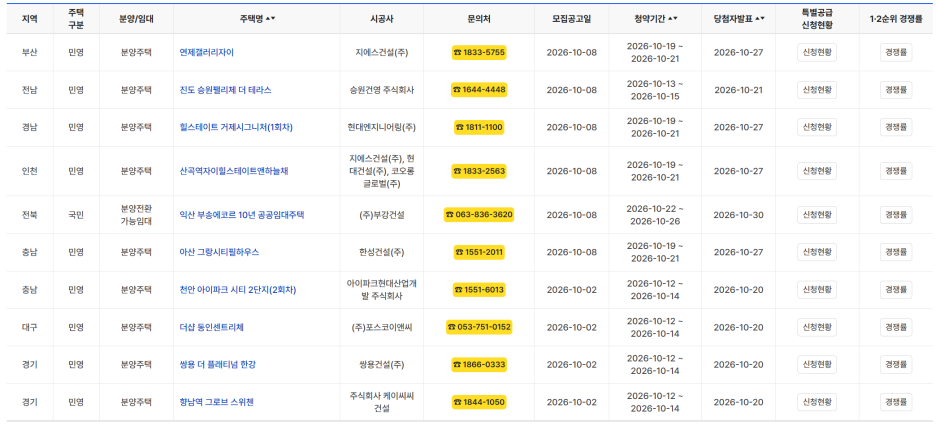The height and width of the screenshot is (425, 936).
Task: Select the 2026-10-30 announcement date
Action: (738, 215)
